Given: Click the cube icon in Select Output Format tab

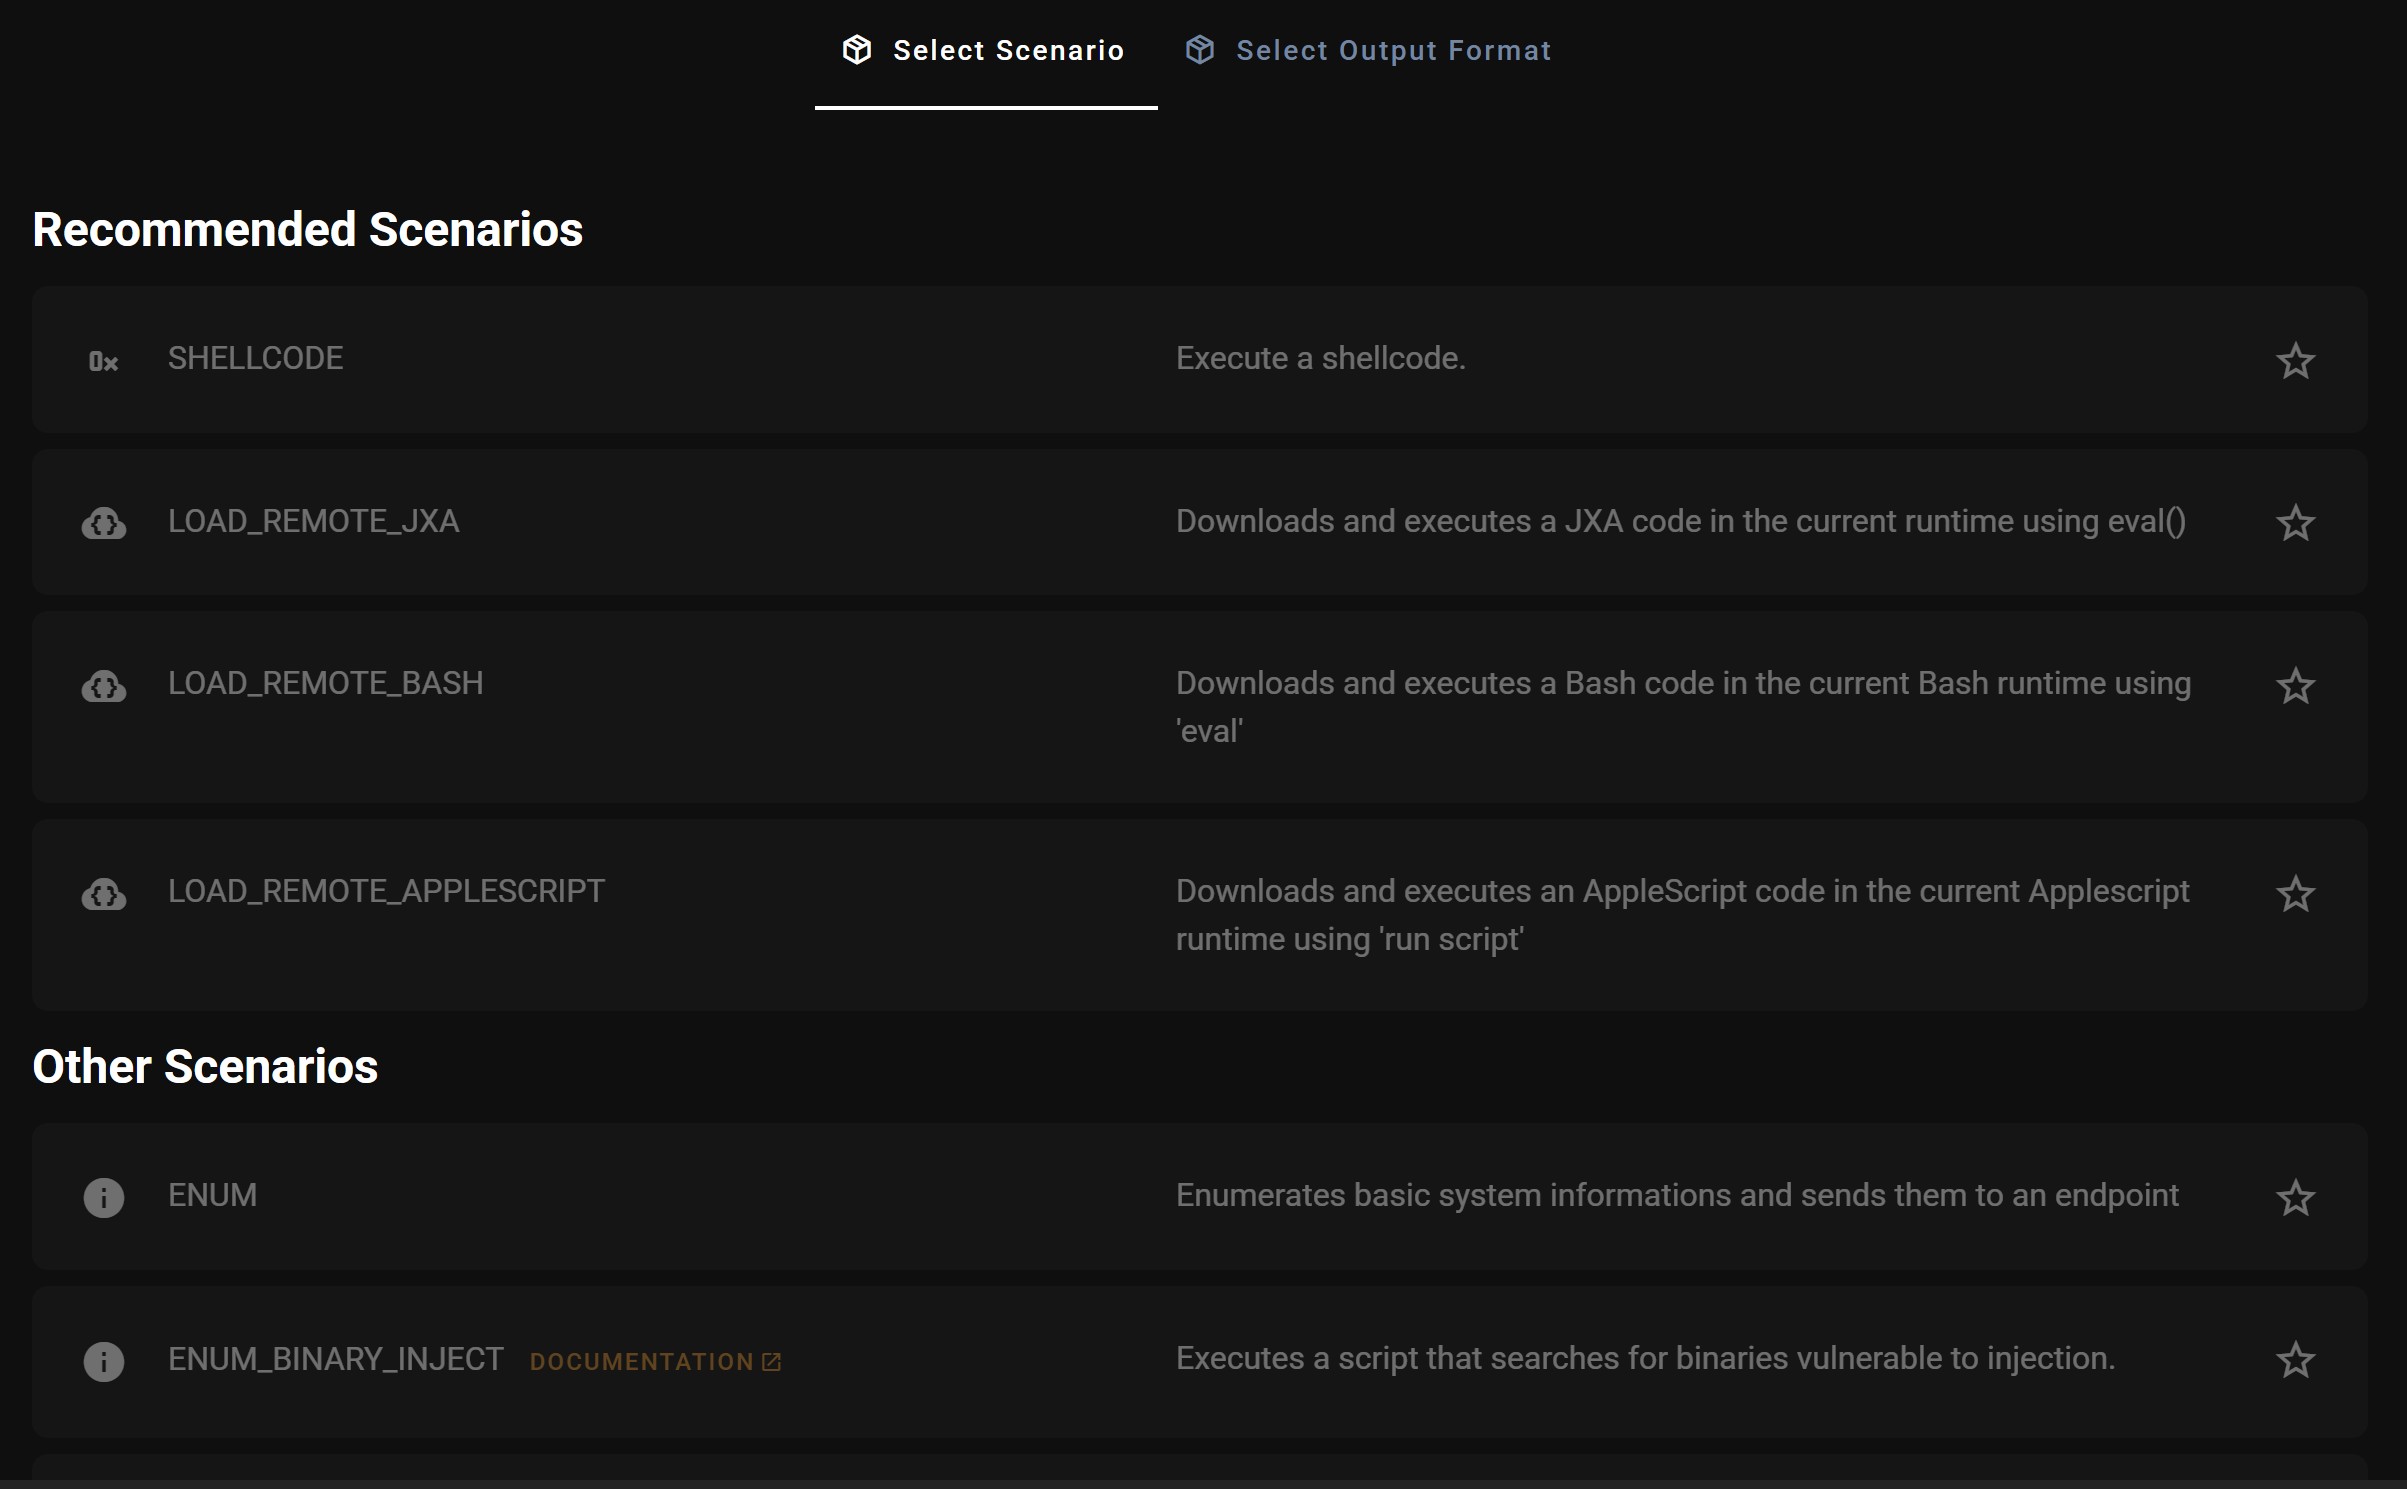Looking at the screenshot, I should coord(1200,50).
